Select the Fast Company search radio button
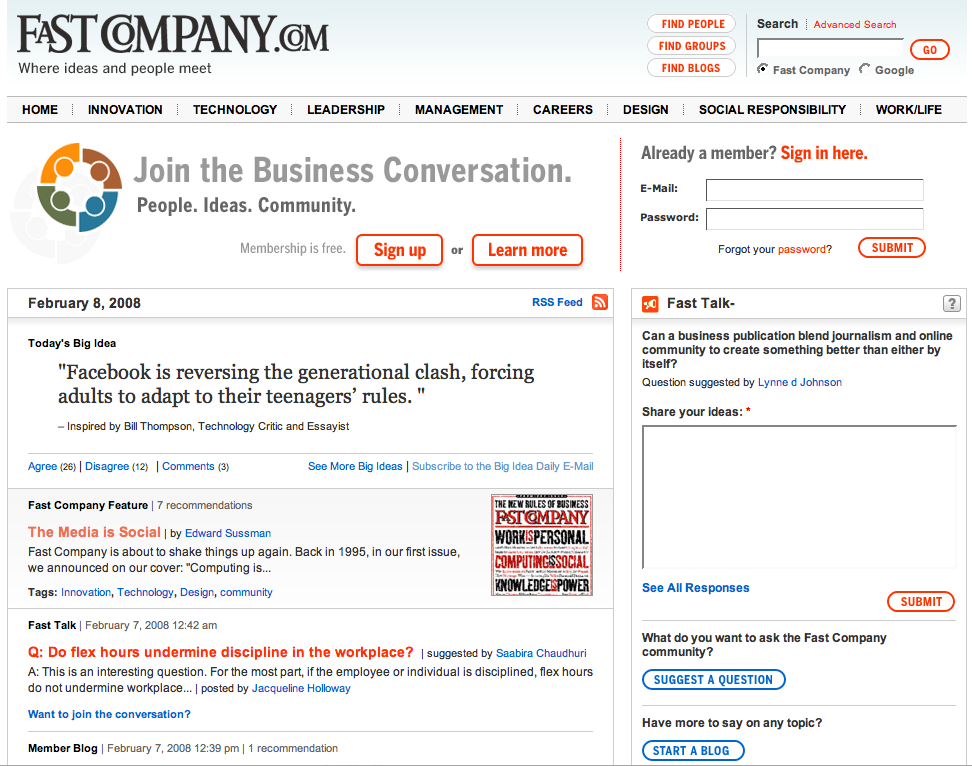This screenshot has height=766, width=972. [x=763, y=69]
